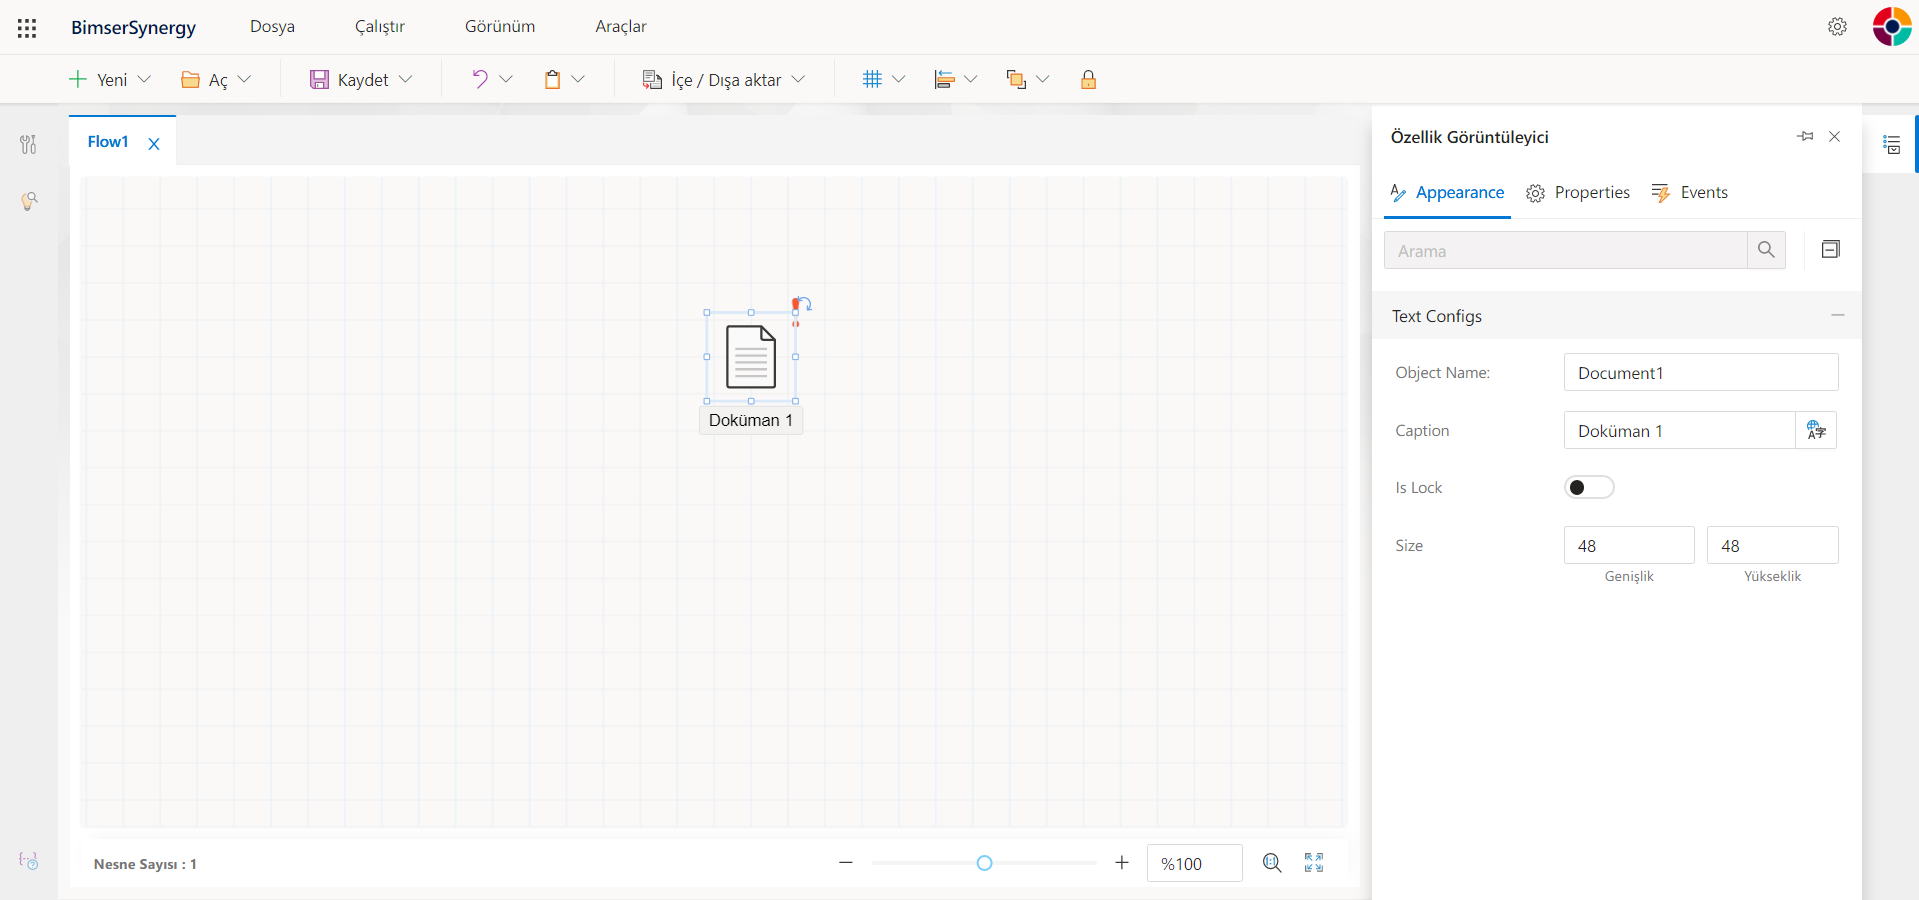Expand the grid options dropdown arrow
The width and height of the screenshot is (1919, 900).
point(898,80)
